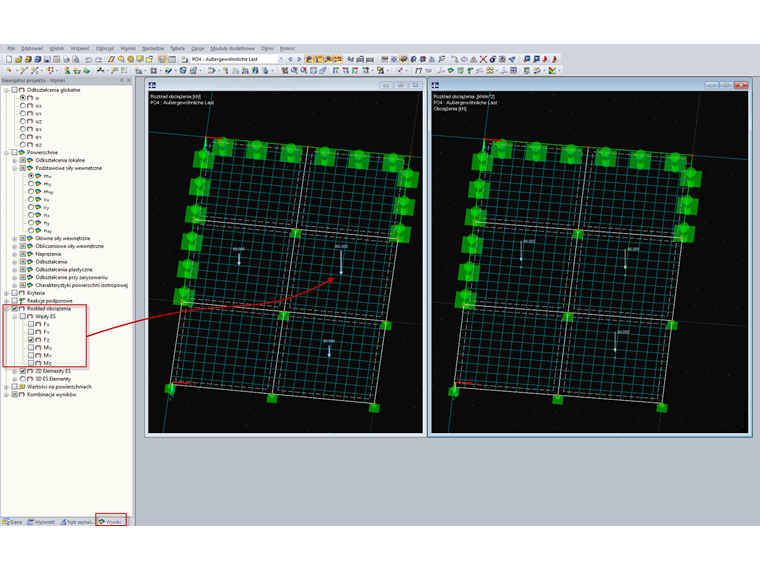Undo the last action
This screenshot has height=570, width=760.
click(x=89, y=59)
